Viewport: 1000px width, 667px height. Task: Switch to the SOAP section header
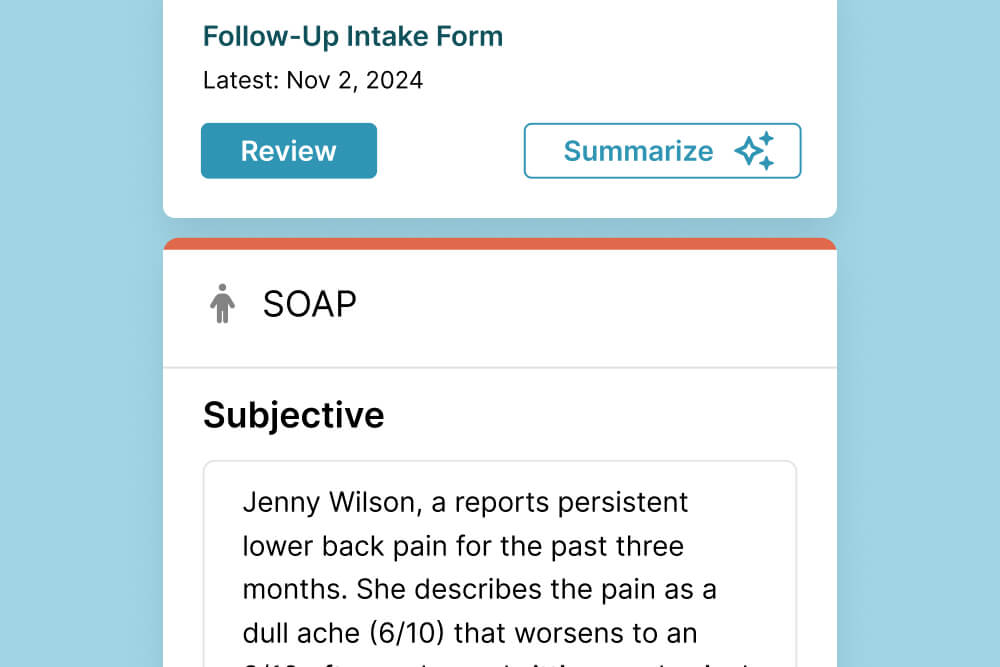coord(309,304)
